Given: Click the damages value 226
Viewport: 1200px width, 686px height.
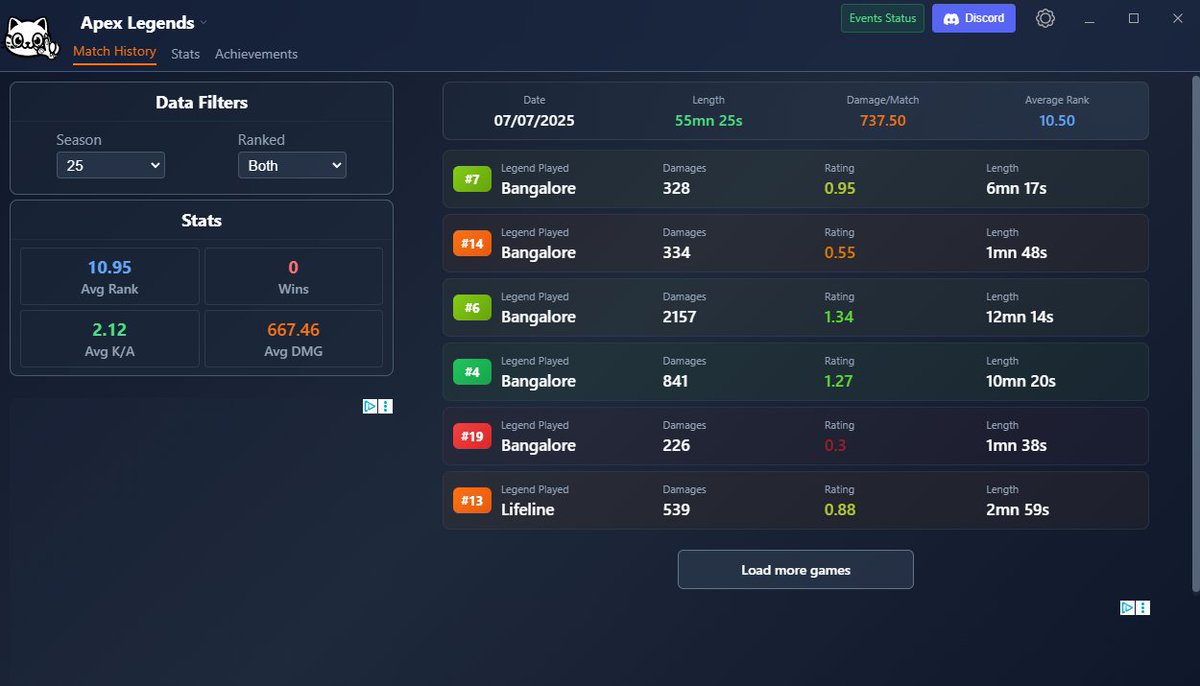Looking at the screenshot, I should click(x=677, y=445).
